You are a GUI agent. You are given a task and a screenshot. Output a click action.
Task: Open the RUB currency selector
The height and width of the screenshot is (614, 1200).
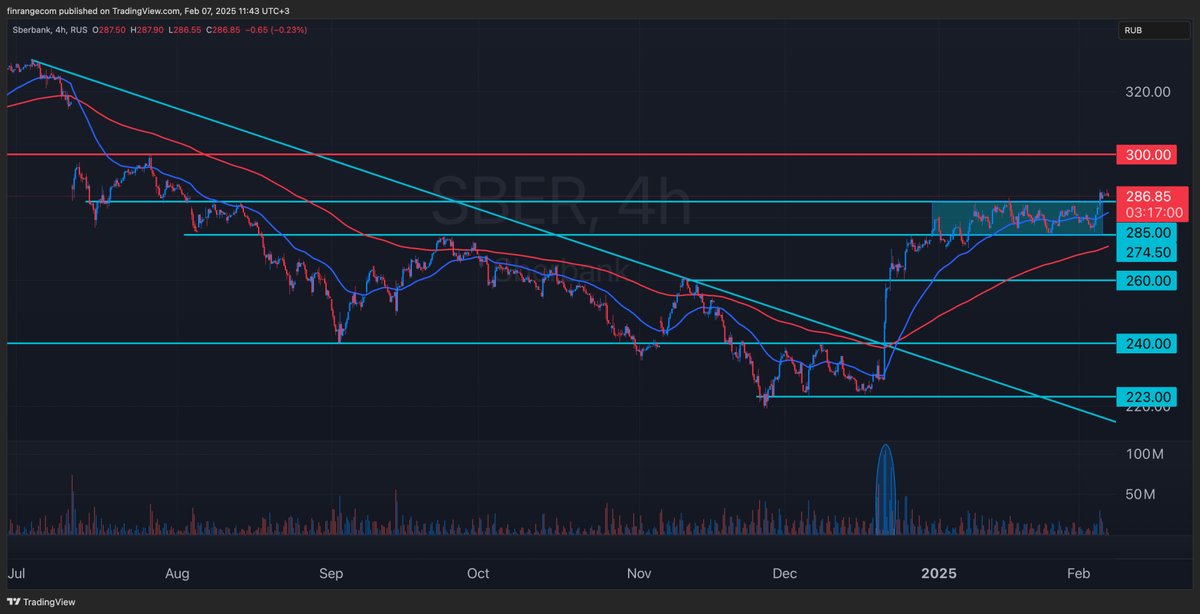[x=1152, y=31]
